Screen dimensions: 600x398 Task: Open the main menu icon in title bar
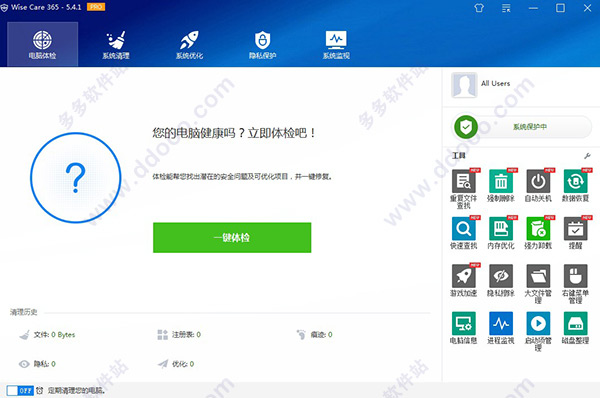(506, 8)
